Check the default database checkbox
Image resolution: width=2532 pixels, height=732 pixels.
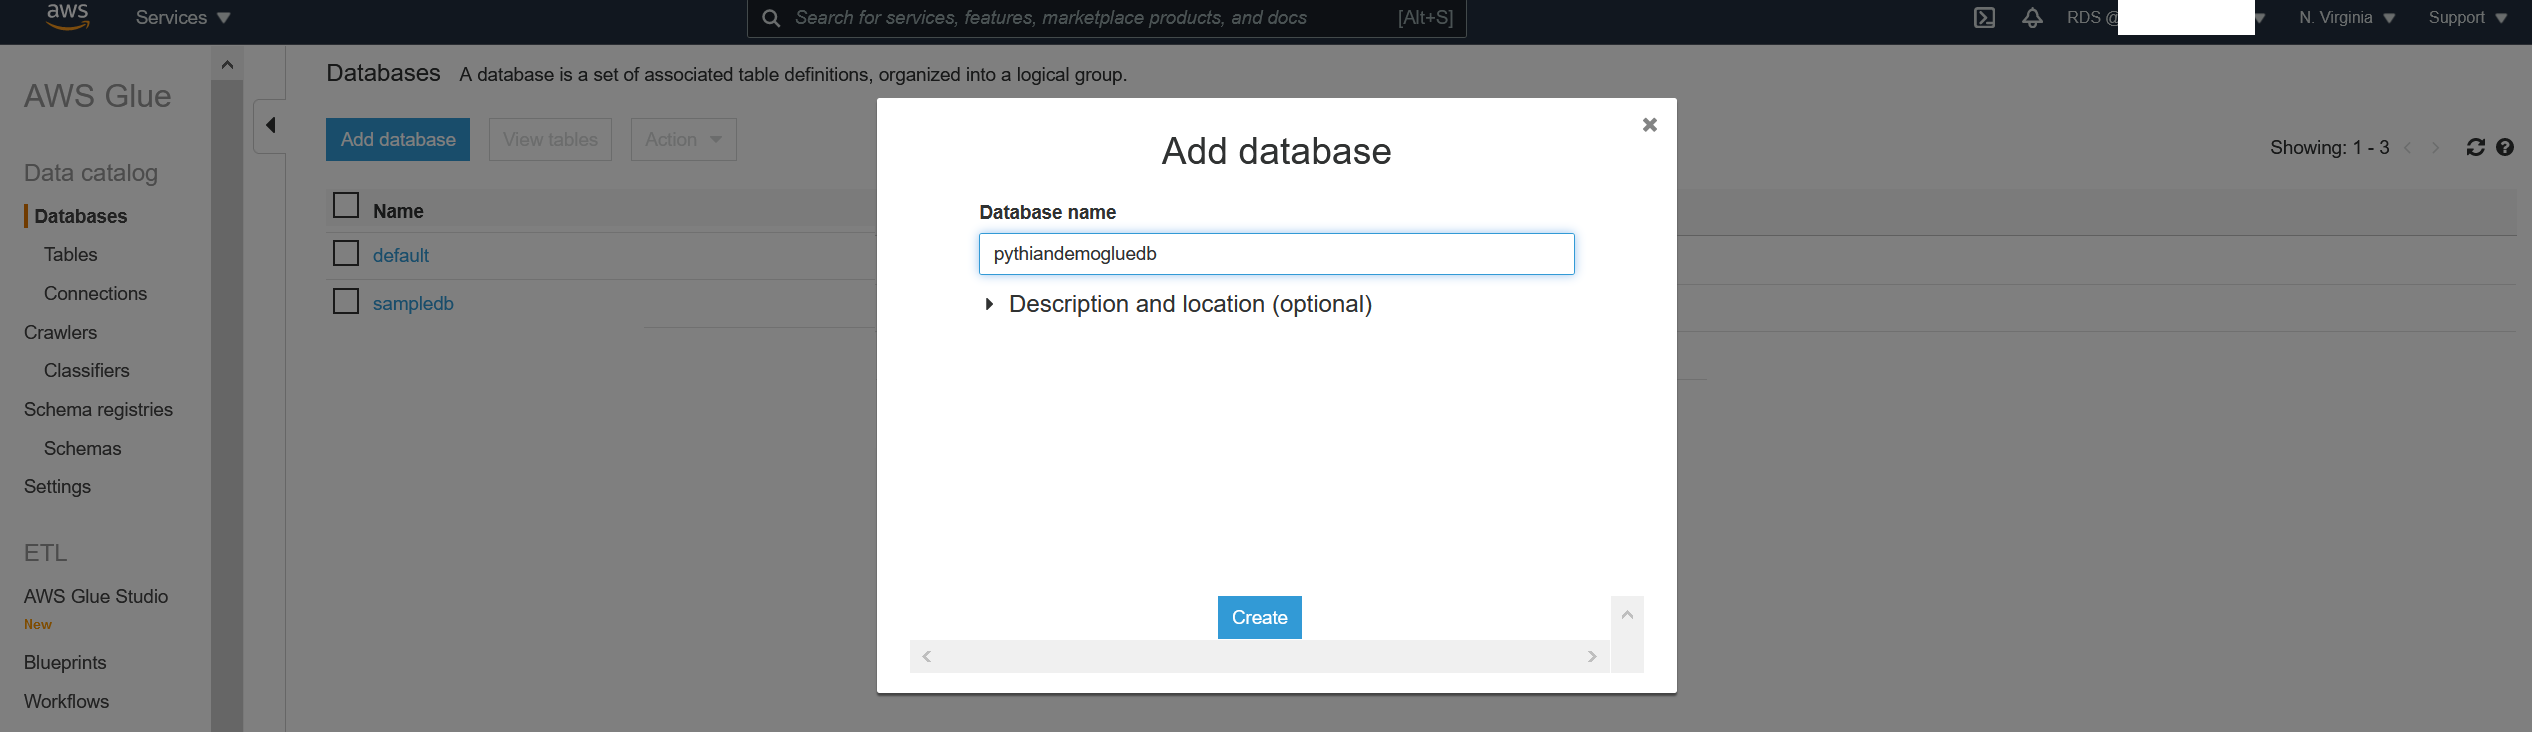[x=346, y=254]
